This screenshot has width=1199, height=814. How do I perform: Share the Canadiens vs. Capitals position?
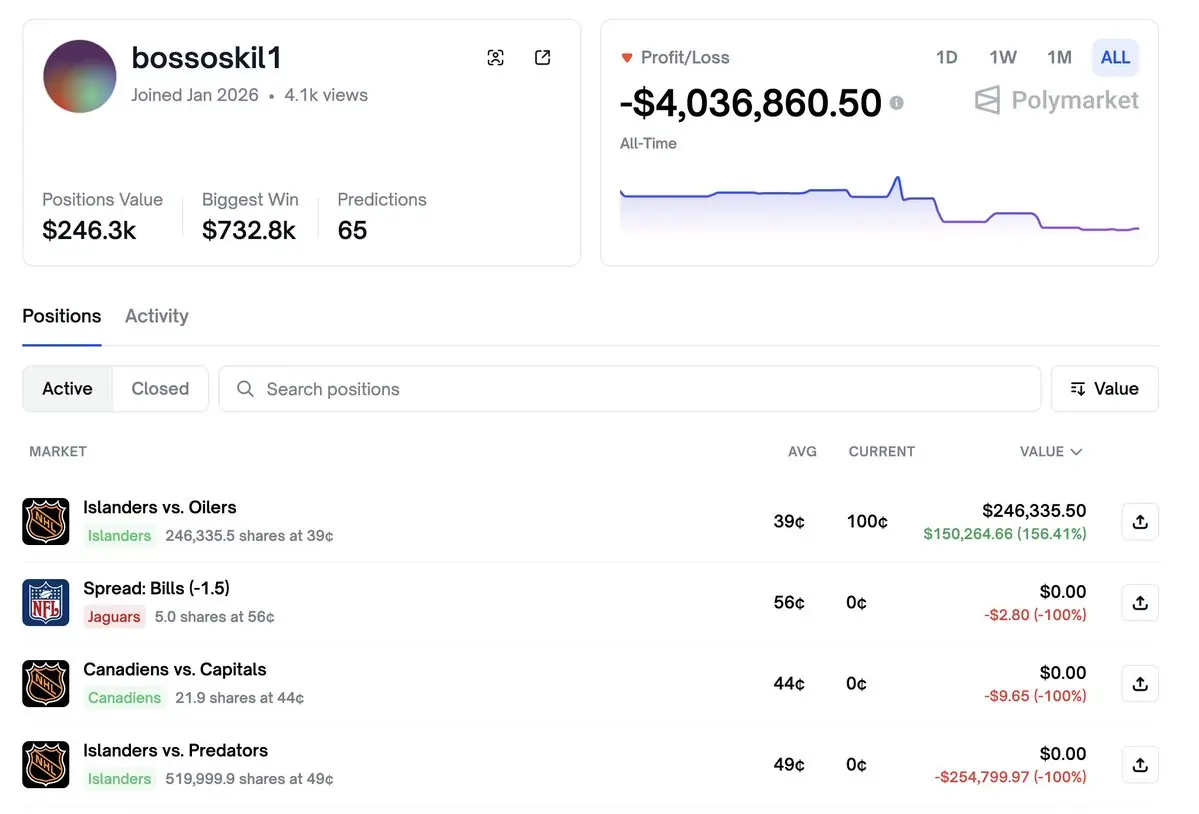1140,684
